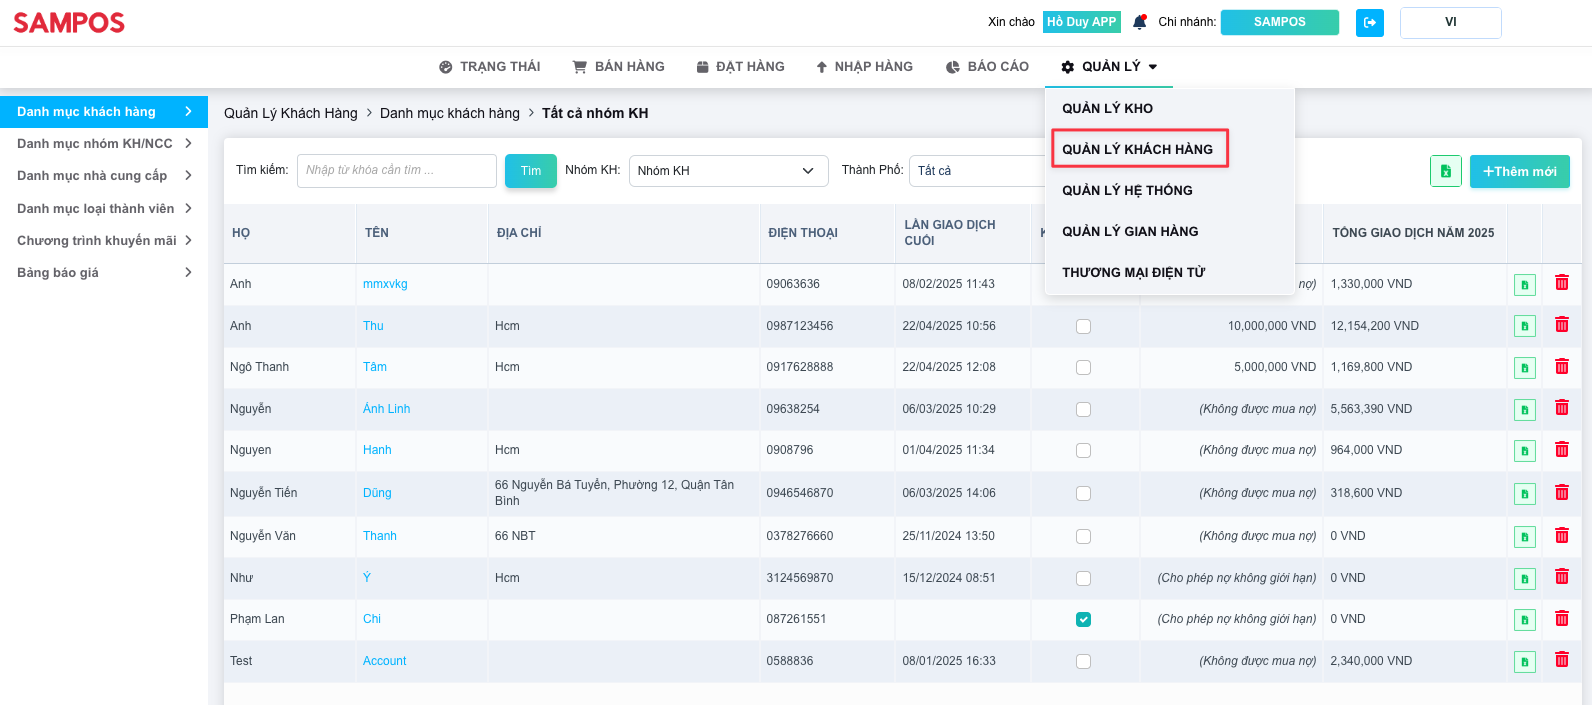Open customer link Ánh Linh
Screen dimensions: 1592x705
(386, 409)
